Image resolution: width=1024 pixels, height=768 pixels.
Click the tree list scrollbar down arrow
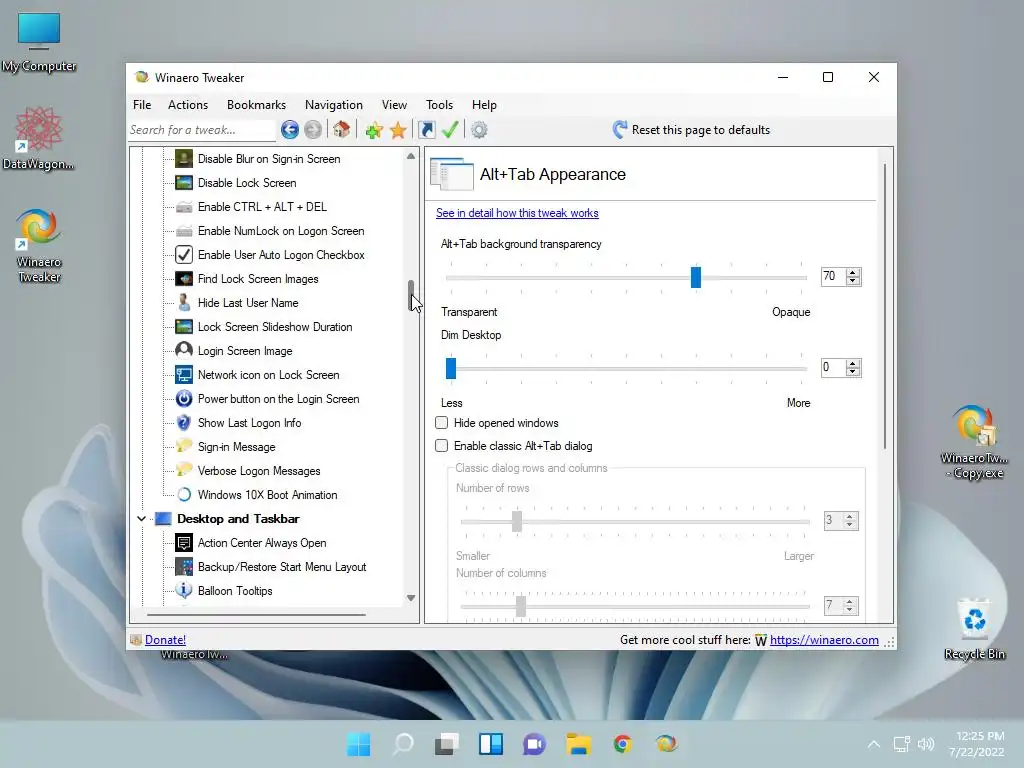coord(411,598)
